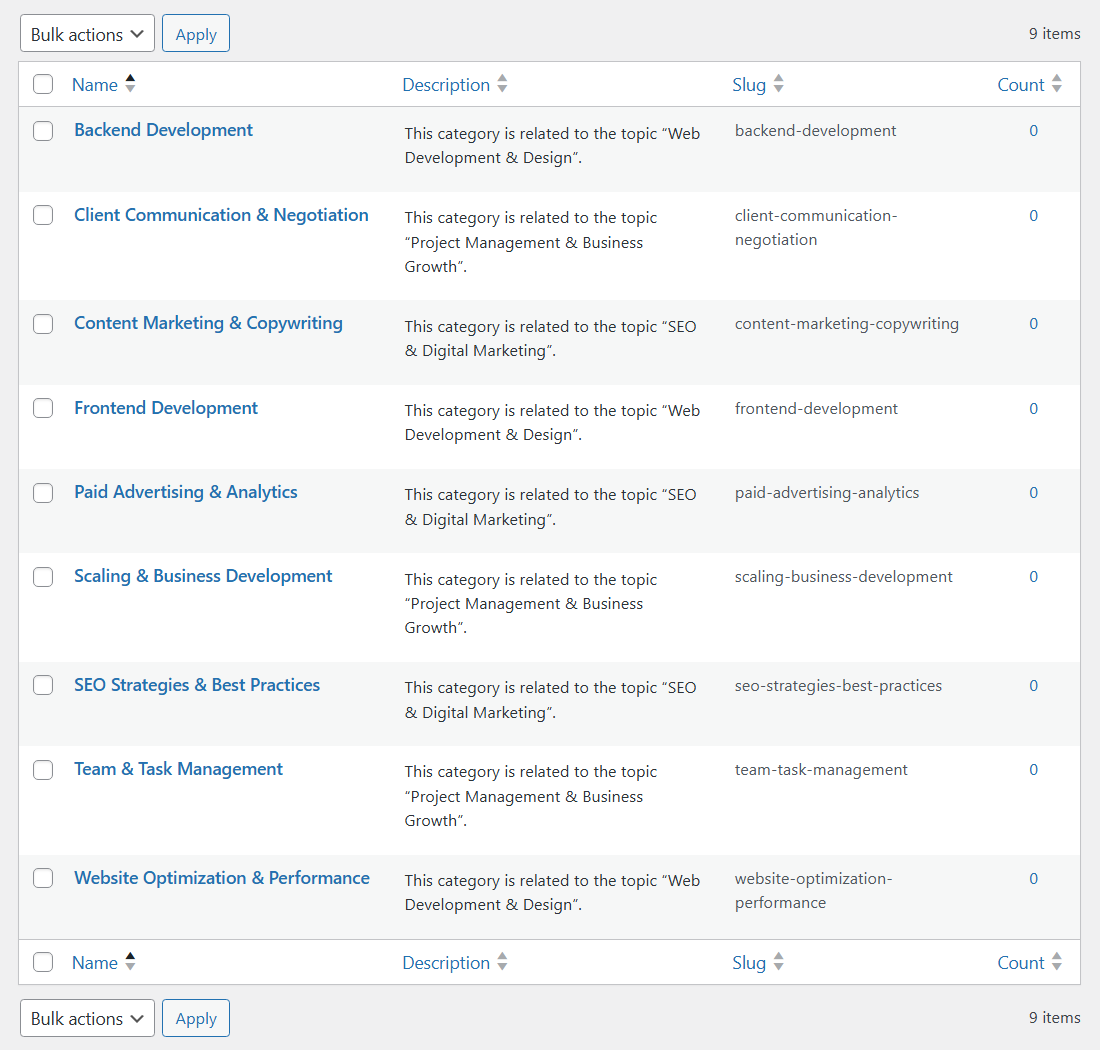Tick the Team & Task Management checkbox
The height and width of the screenshot is (1050, 1100).
click(x=43, y=769)
